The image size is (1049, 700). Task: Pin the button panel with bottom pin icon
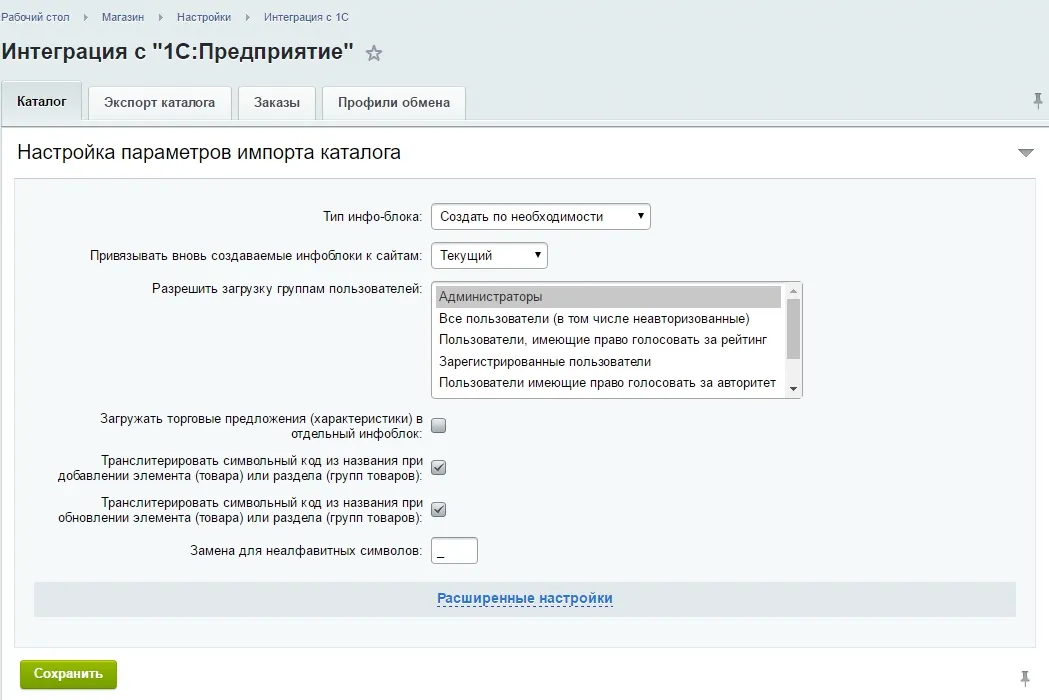click(1025, 678)
